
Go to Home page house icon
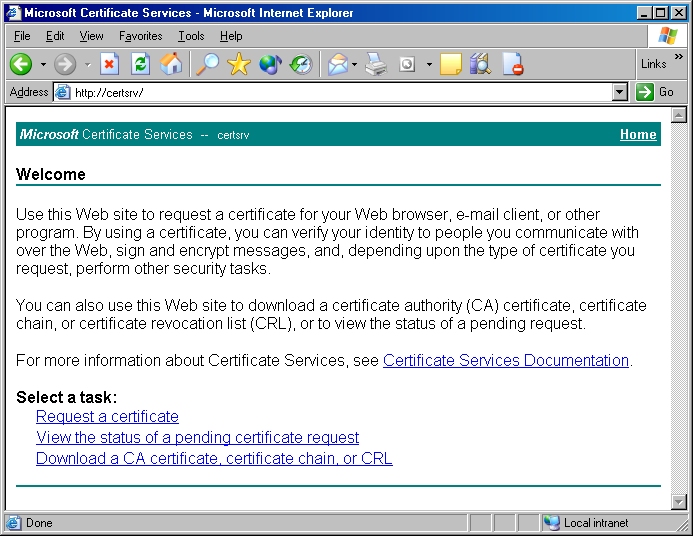tap(171, 65)
